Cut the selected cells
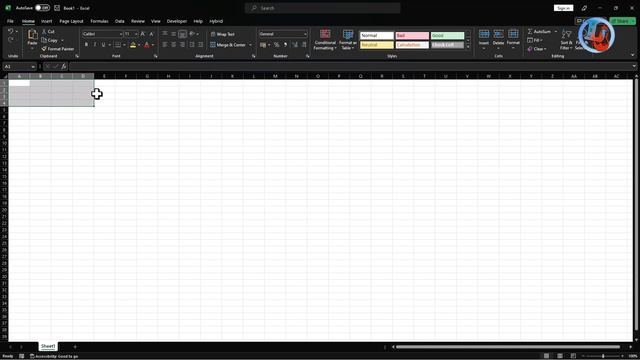This screenshot has width=640, height=360. point(48,31)
